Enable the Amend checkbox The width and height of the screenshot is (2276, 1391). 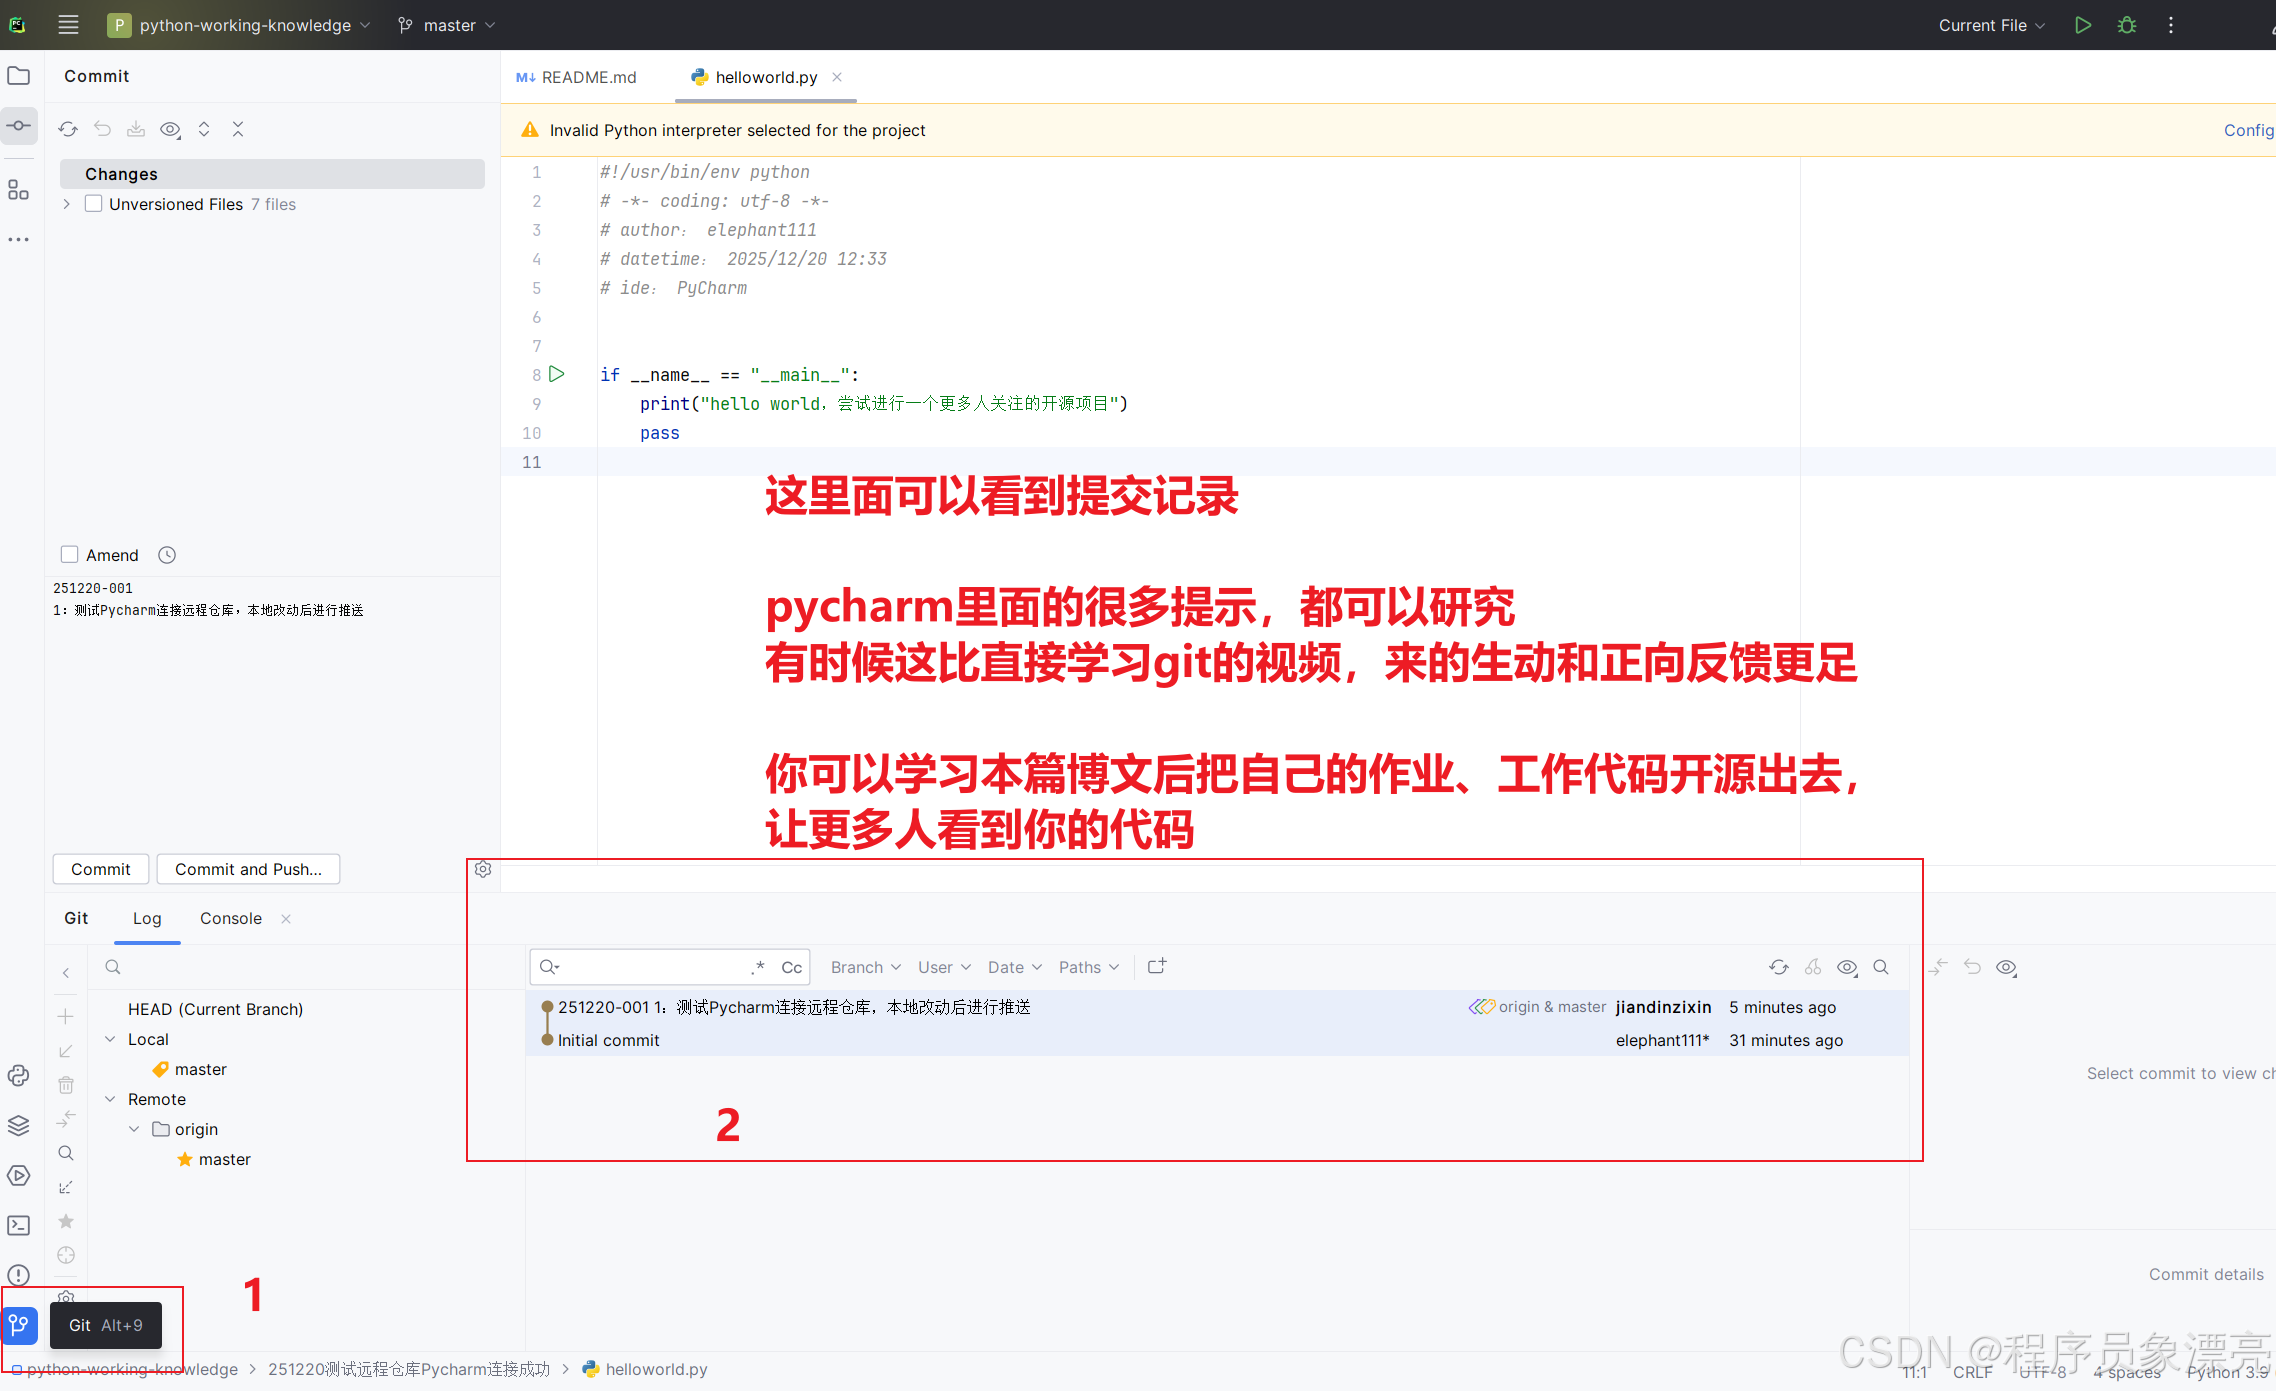[70, 555]
